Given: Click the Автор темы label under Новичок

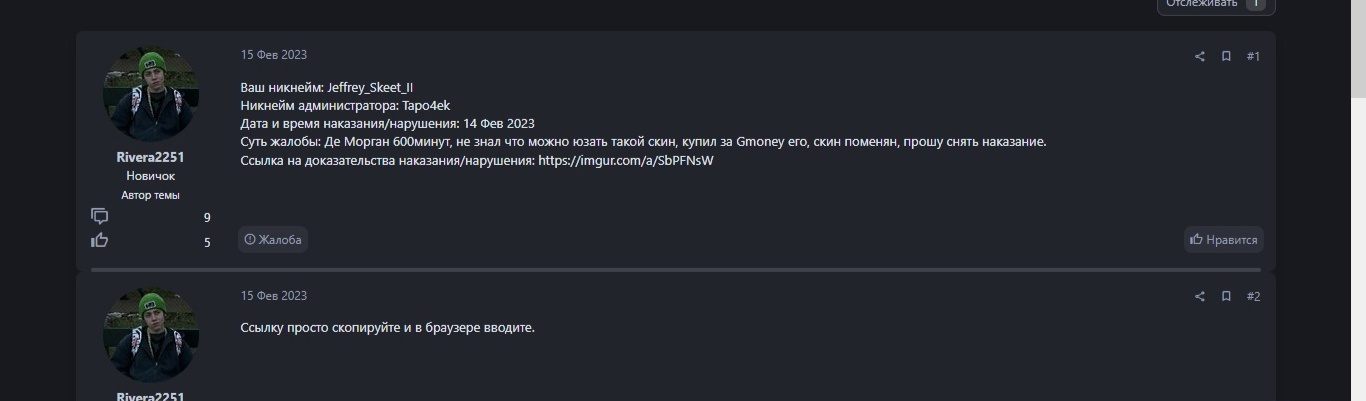Looking at the screenshot, I should [x=151, y=195].
